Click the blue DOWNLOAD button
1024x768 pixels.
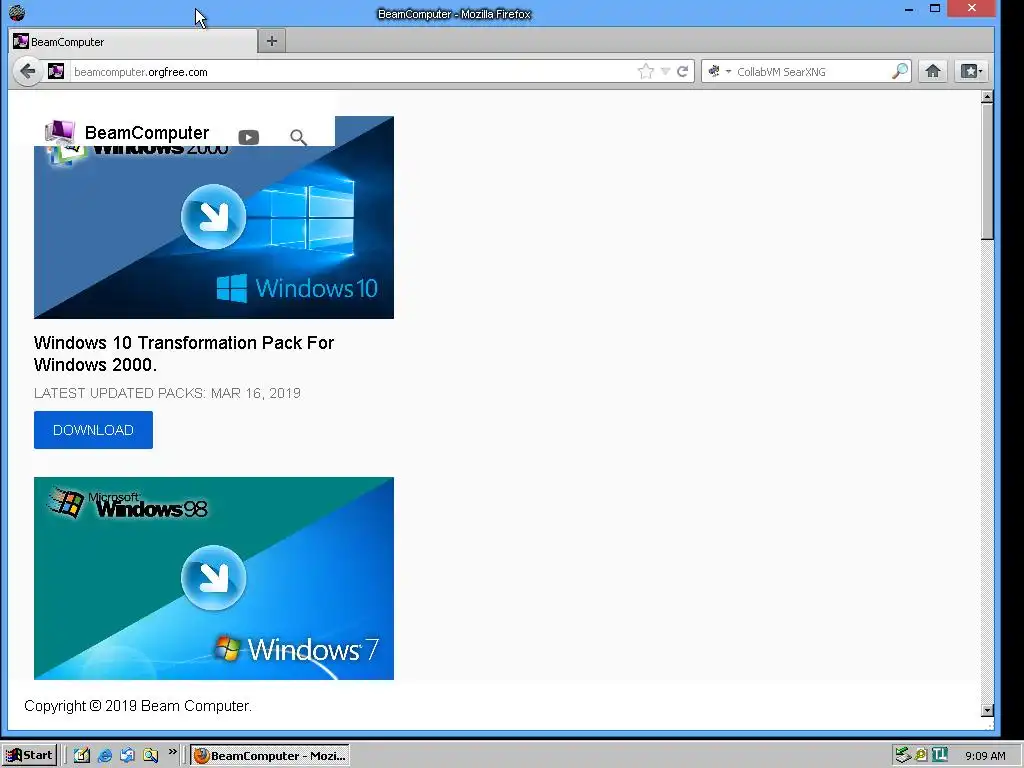pos(93,430)
